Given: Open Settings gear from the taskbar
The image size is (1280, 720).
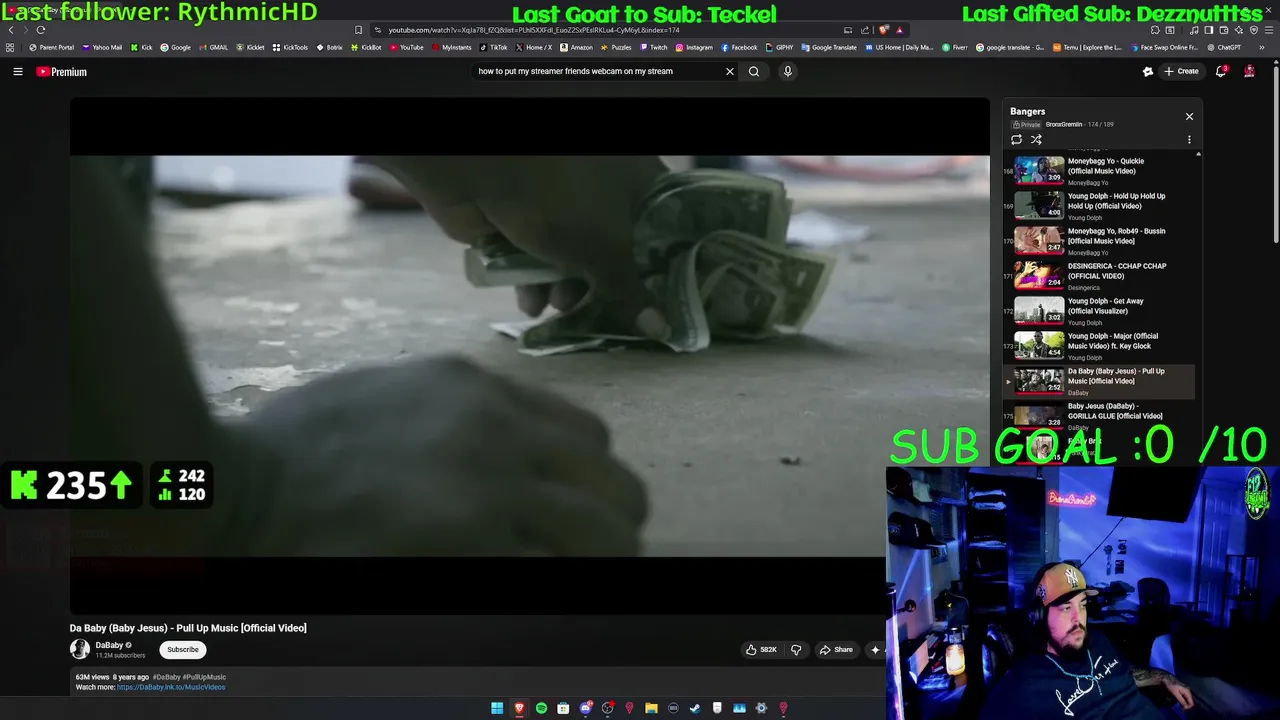Looking at the screenshot, I should click(761, 708).
